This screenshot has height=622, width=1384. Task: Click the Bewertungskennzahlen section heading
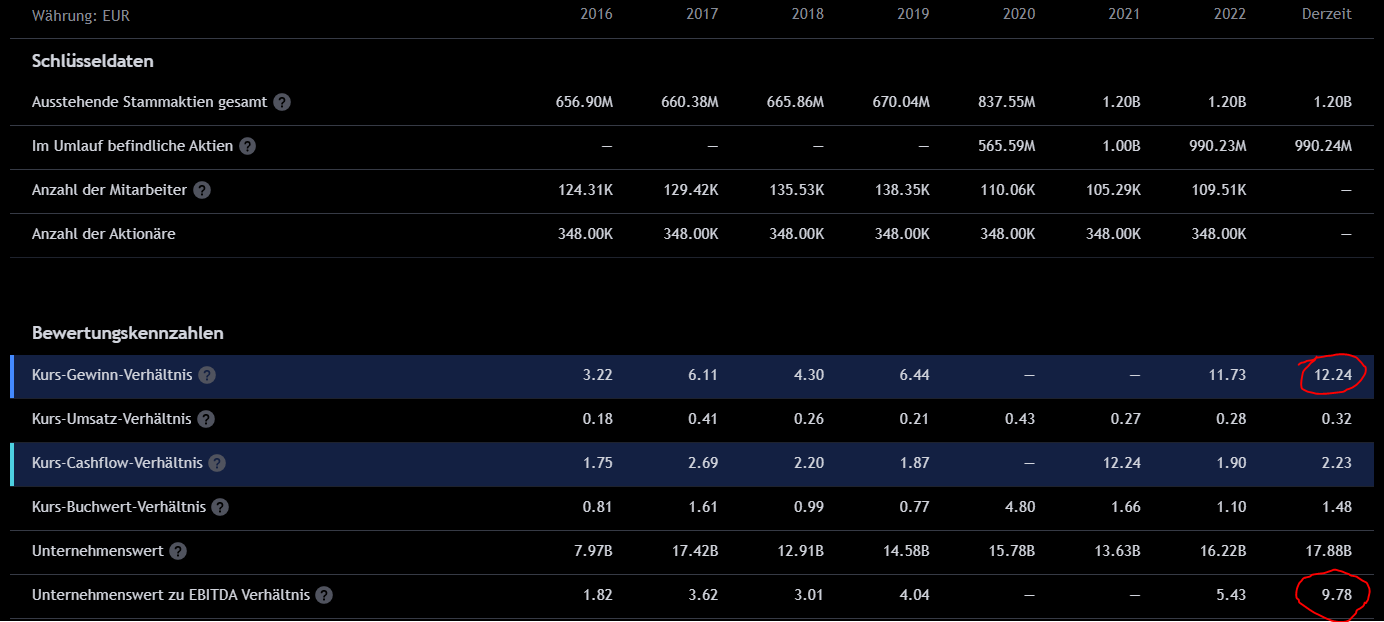[x=128, y=333]
